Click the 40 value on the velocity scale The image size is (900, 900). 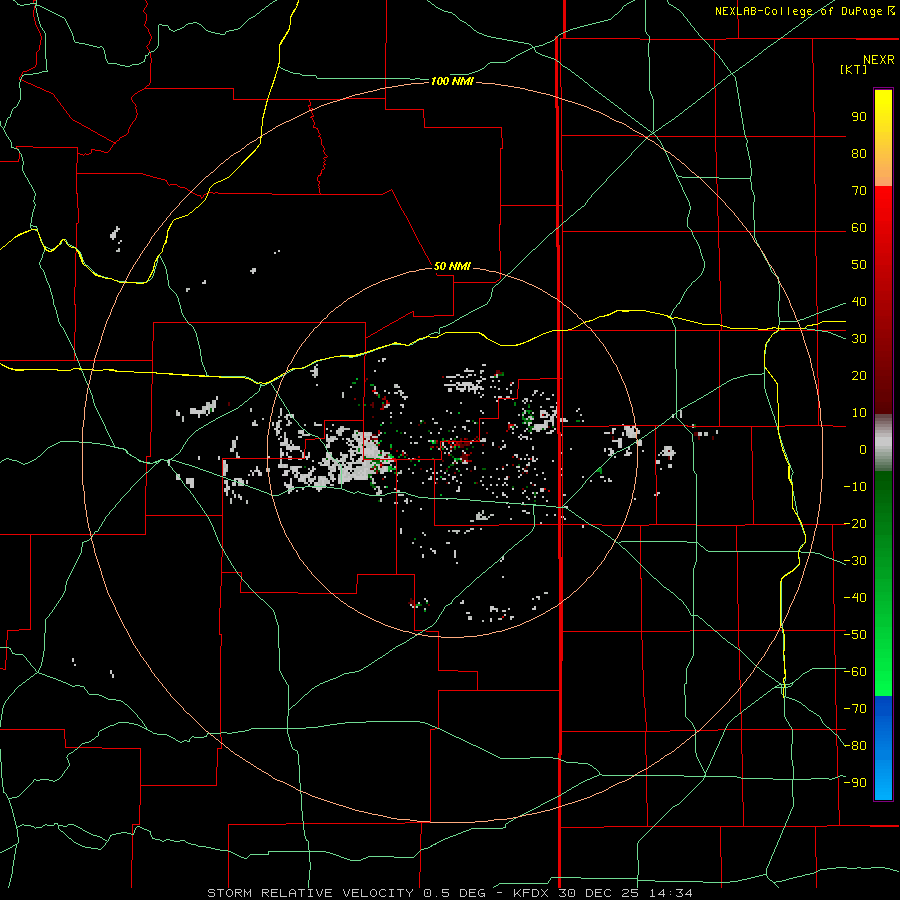[859, 301]
